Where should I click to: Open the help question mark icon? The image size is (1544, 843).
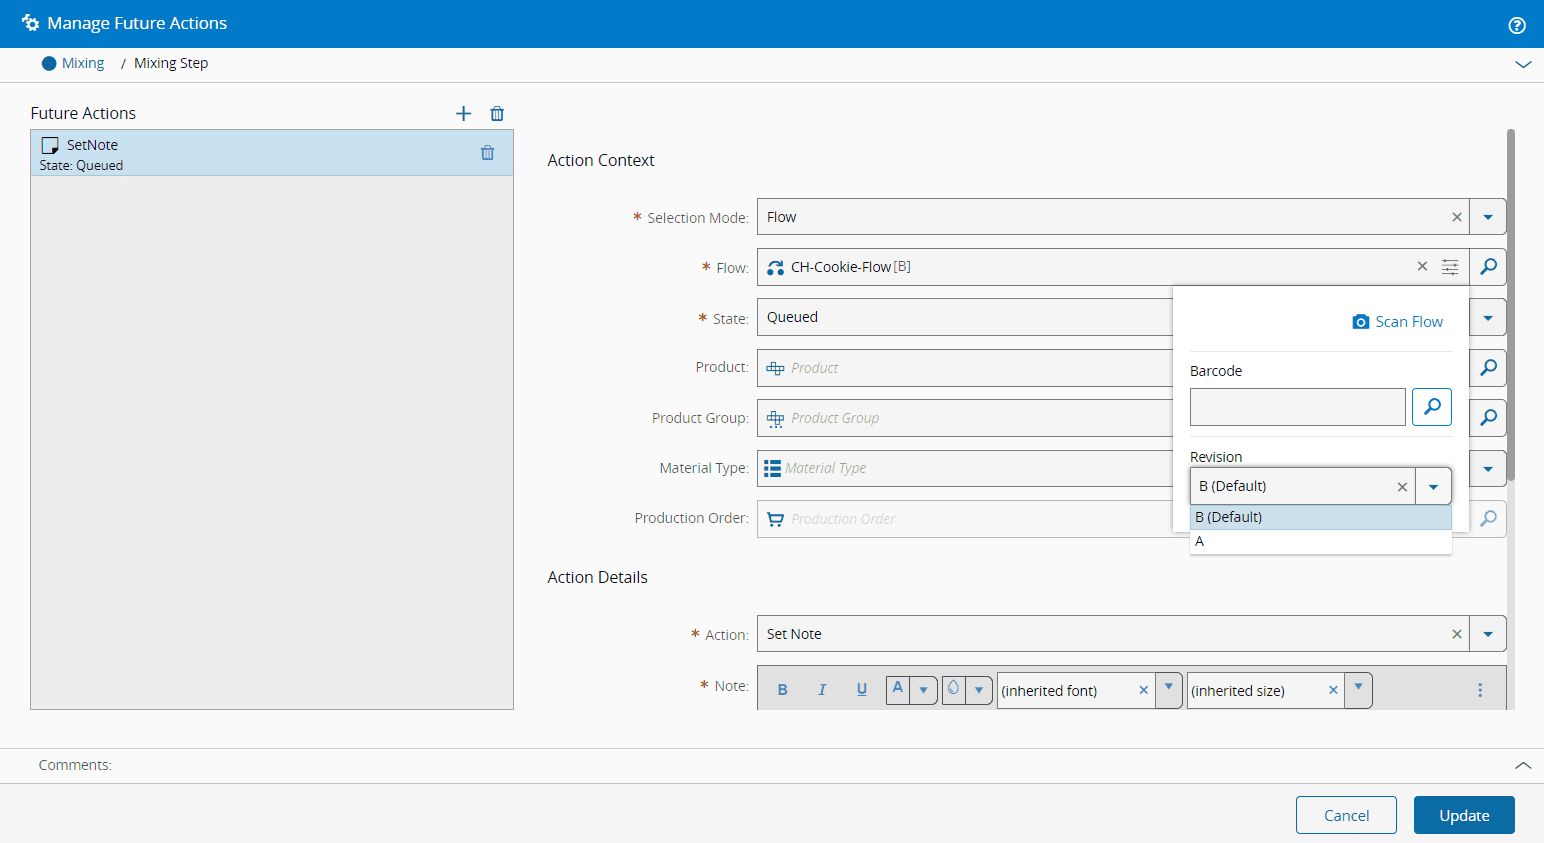(1516, 25)
